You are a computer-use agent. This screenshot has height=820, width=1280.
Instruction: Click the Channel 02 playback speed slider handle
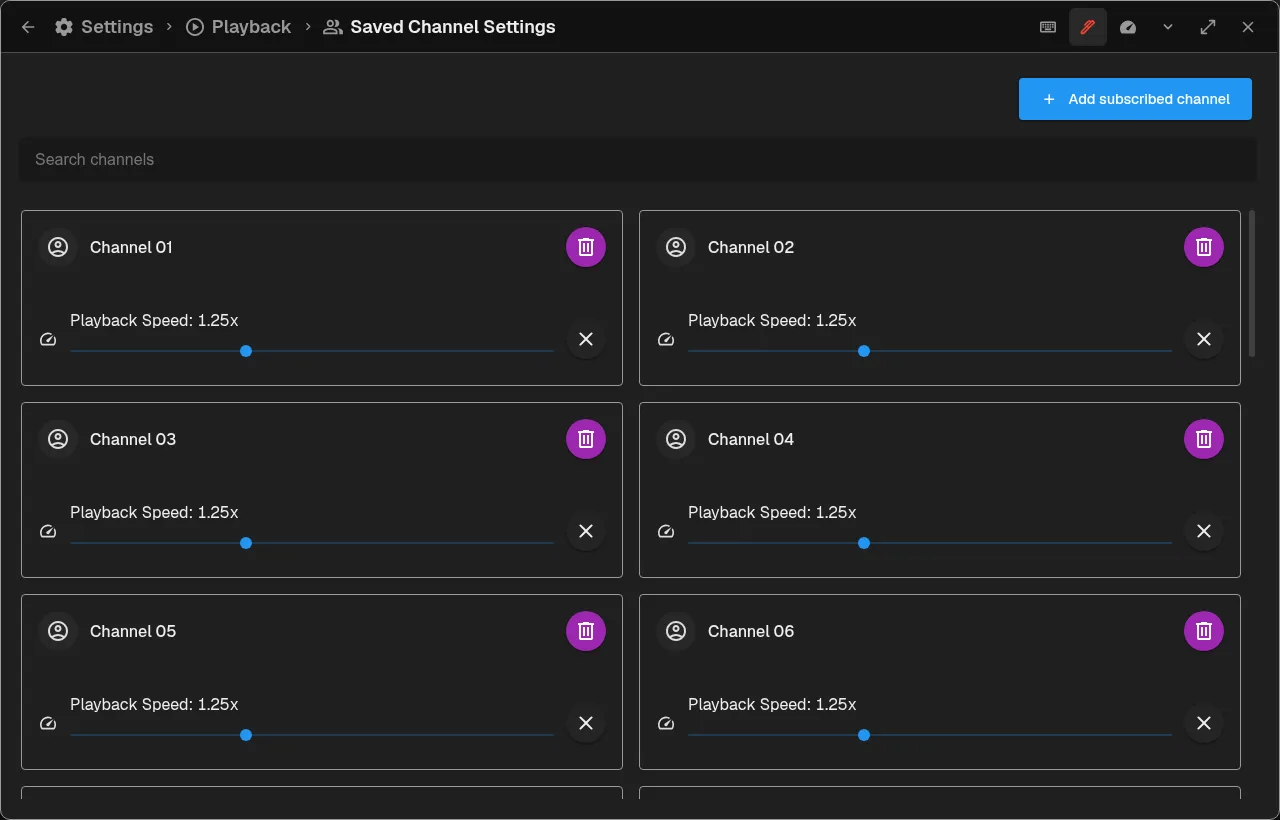click(864, 351)
